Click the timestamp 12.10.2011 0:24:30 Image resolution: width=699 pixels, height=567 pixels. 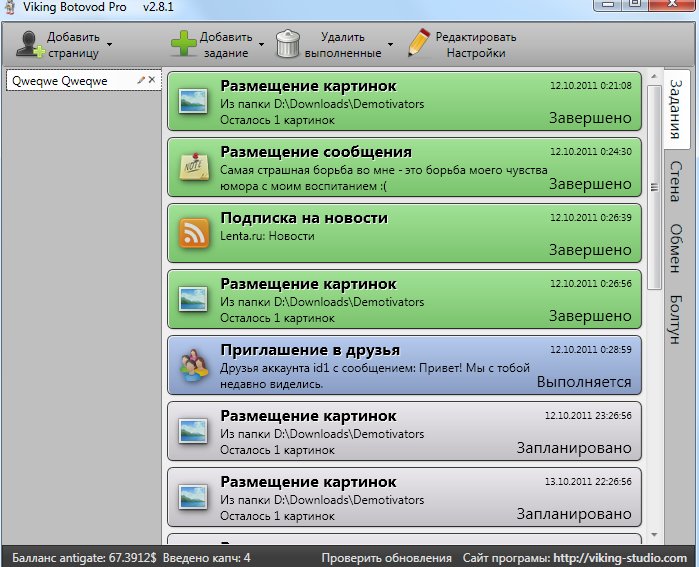coord(591,152)
